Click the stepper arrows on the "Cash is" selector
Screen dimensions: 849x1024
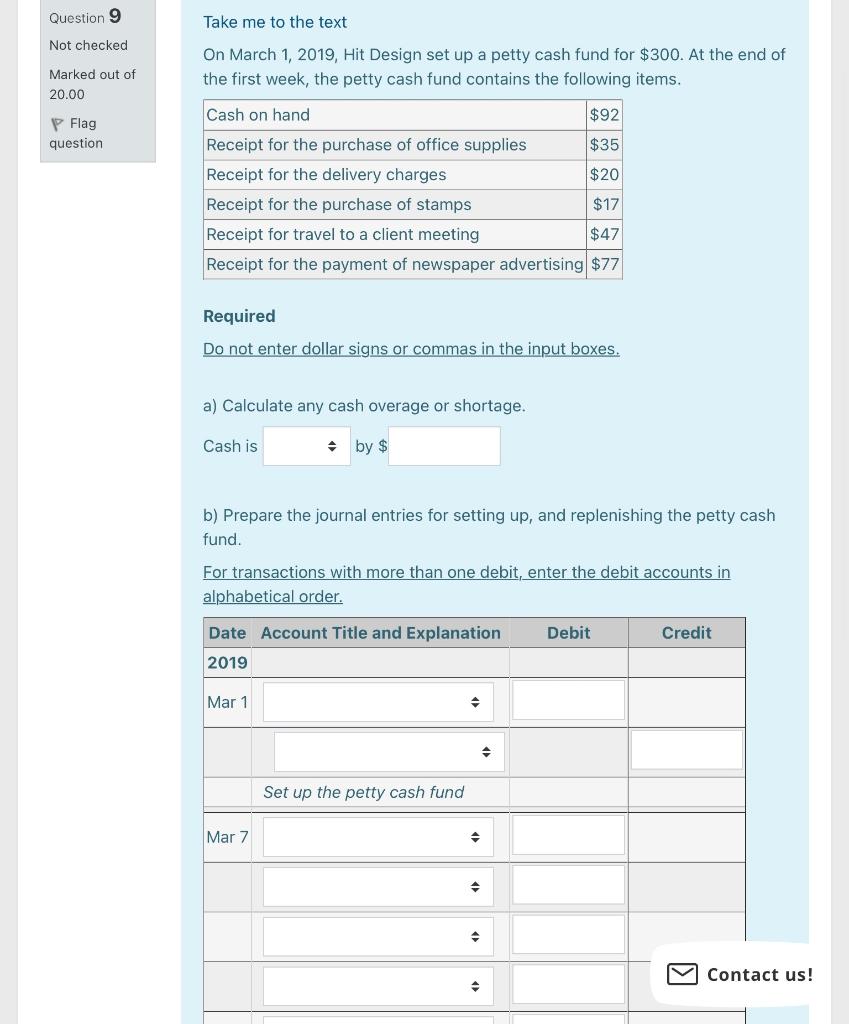coord(333,446)
